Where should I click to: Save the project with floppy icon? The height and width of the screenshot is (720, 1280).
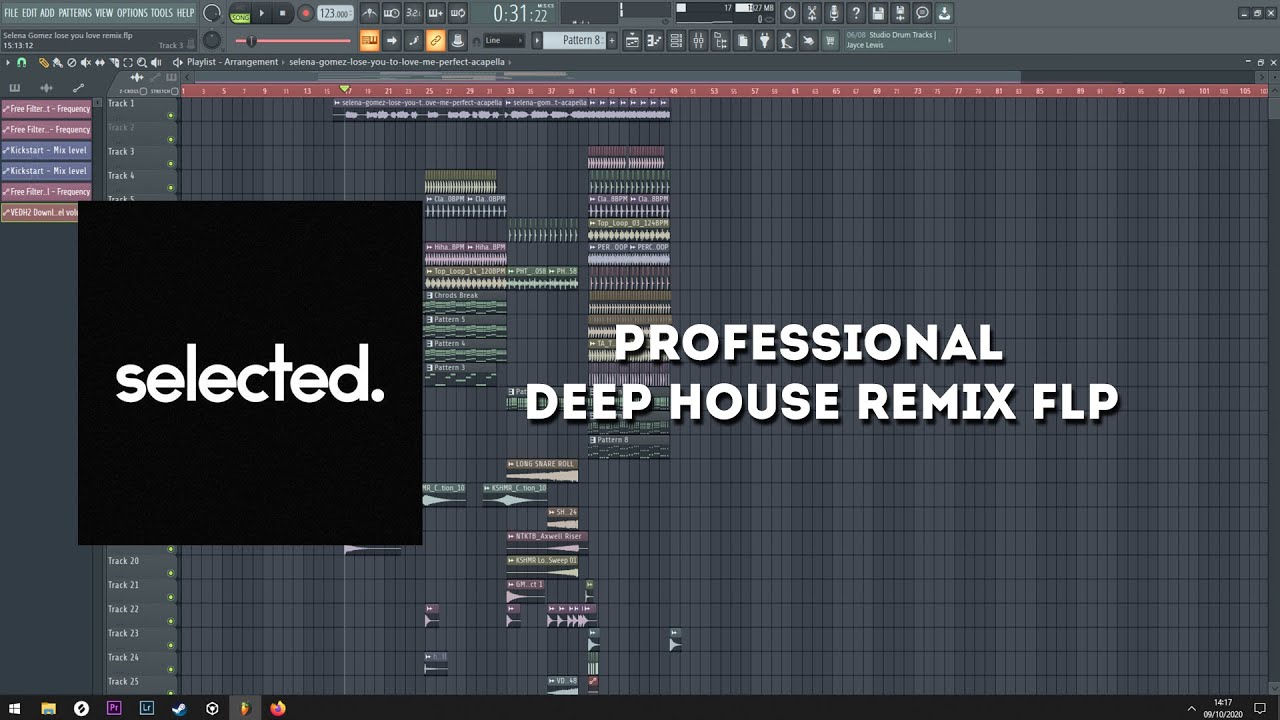878,13
